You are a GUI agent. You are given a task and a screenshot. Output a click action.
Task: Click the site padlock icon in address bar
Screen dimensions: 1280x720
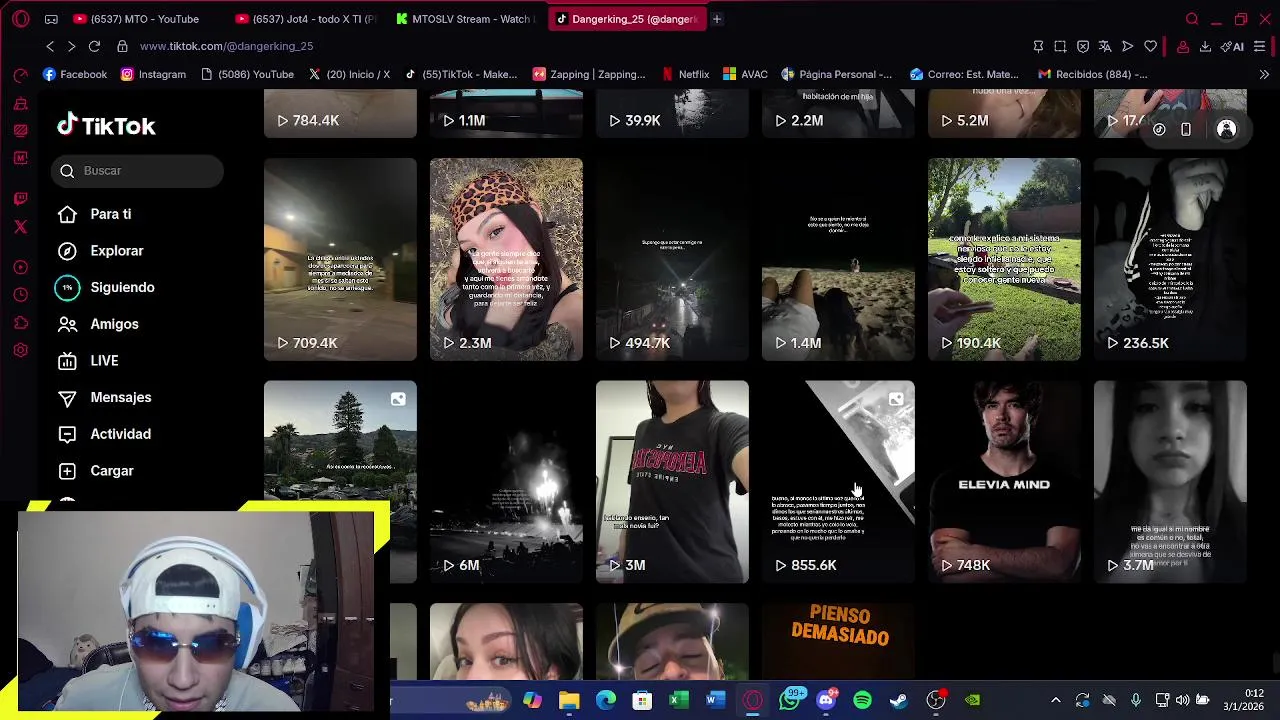[122, 46]
